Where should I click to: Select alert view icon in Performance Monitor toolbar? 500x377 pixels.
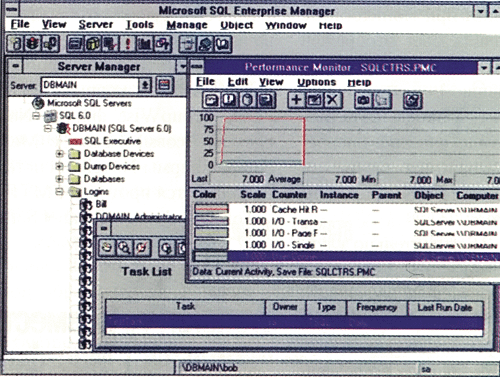point(229,100)
